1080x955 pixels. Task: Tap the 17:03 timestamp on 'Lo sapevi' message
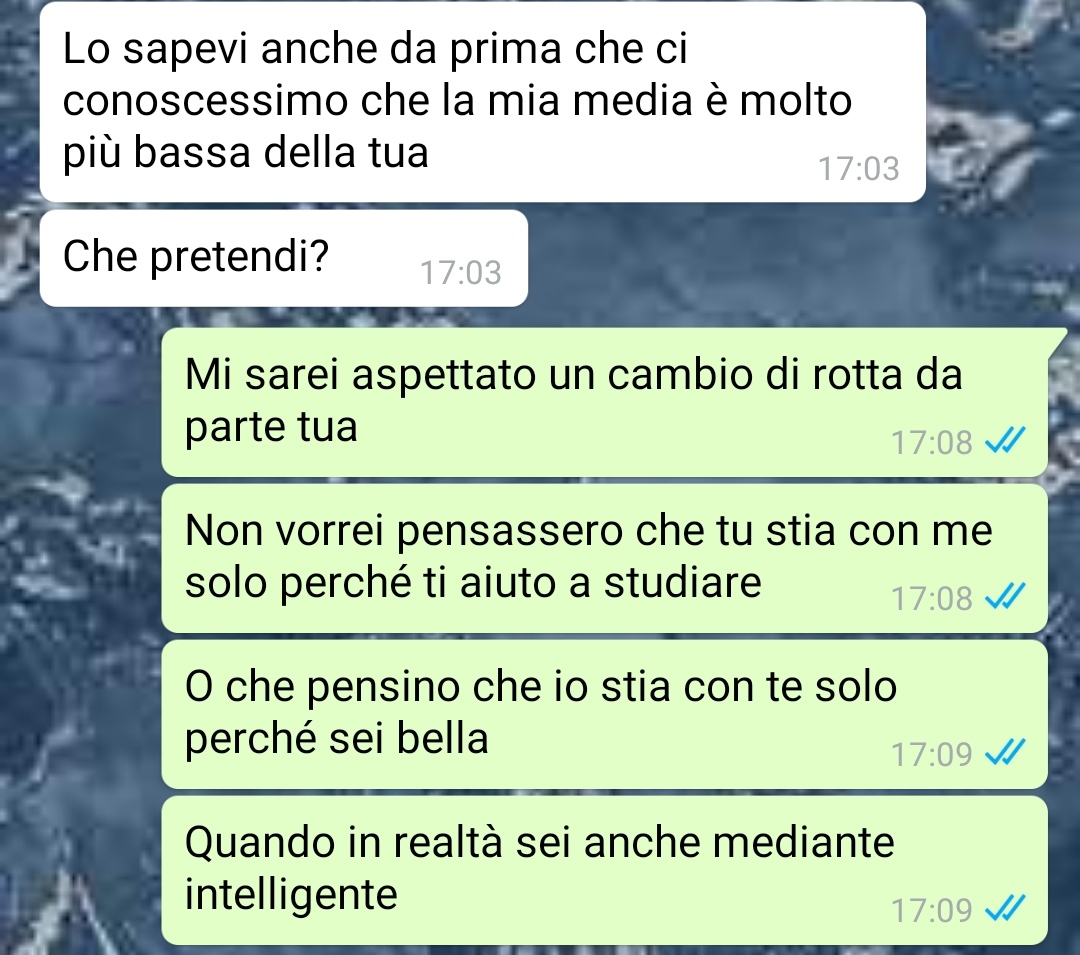click(x=858, y=169)
